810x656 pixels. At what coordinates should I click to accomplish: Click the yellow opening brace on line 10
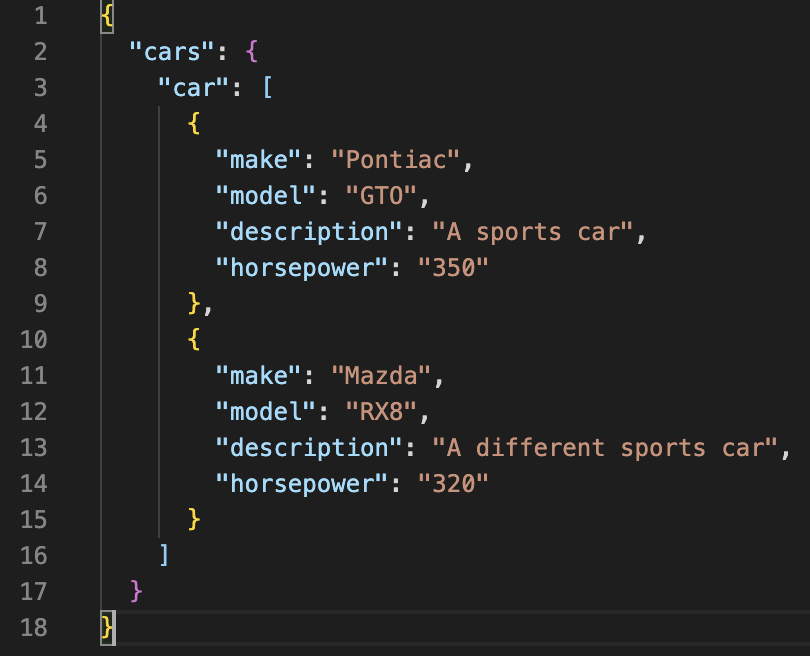194,339
